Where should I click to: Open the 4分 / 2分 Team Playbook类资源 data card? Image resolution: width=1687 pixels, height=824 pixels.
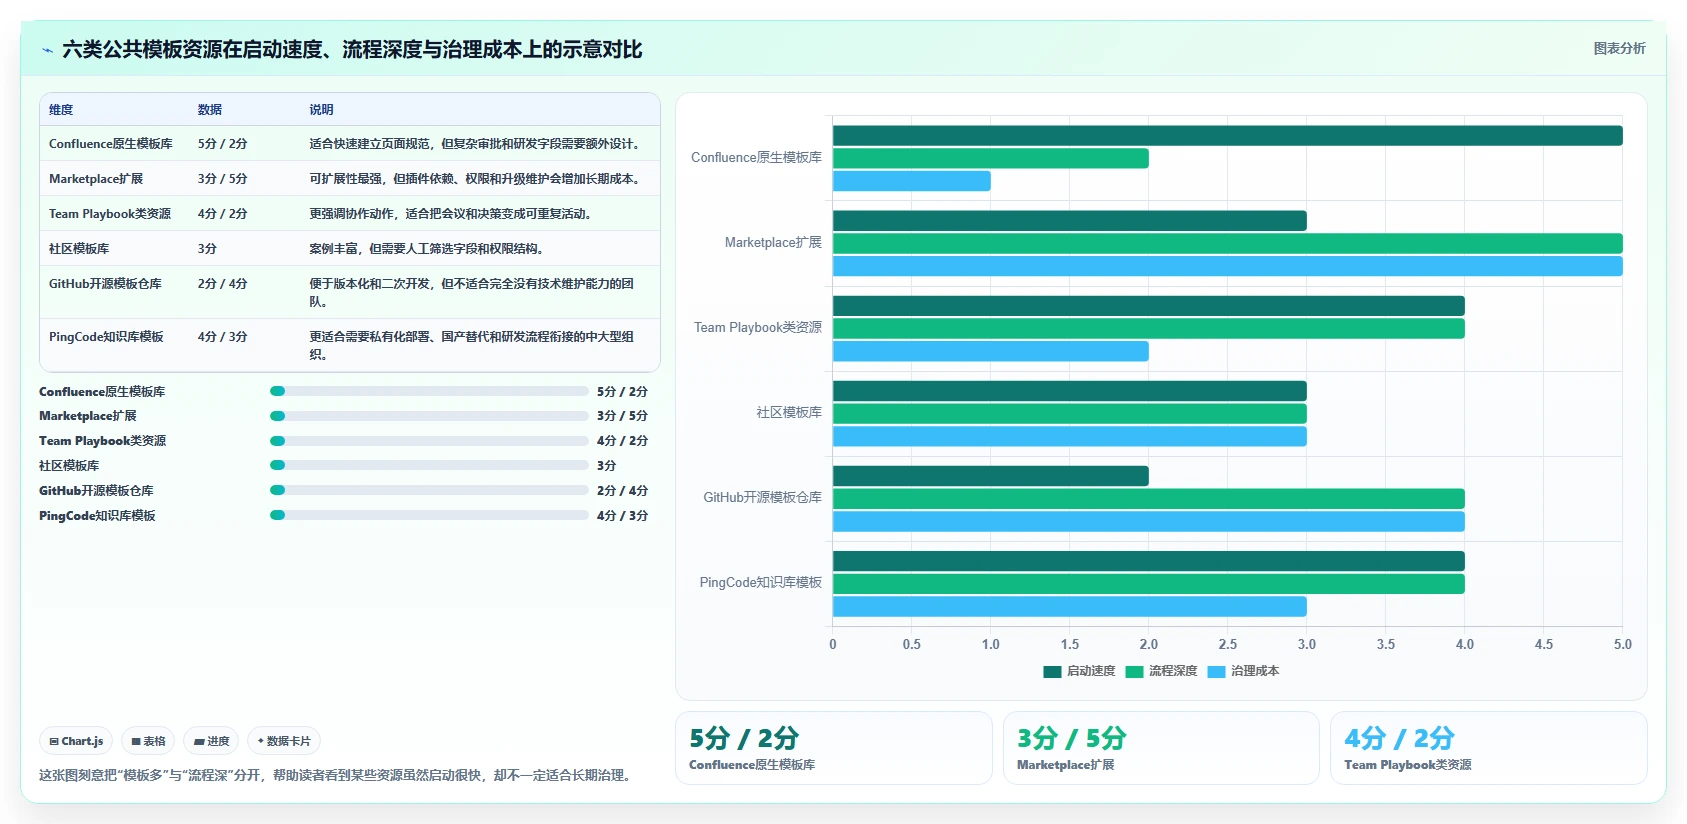point(1488,748)
